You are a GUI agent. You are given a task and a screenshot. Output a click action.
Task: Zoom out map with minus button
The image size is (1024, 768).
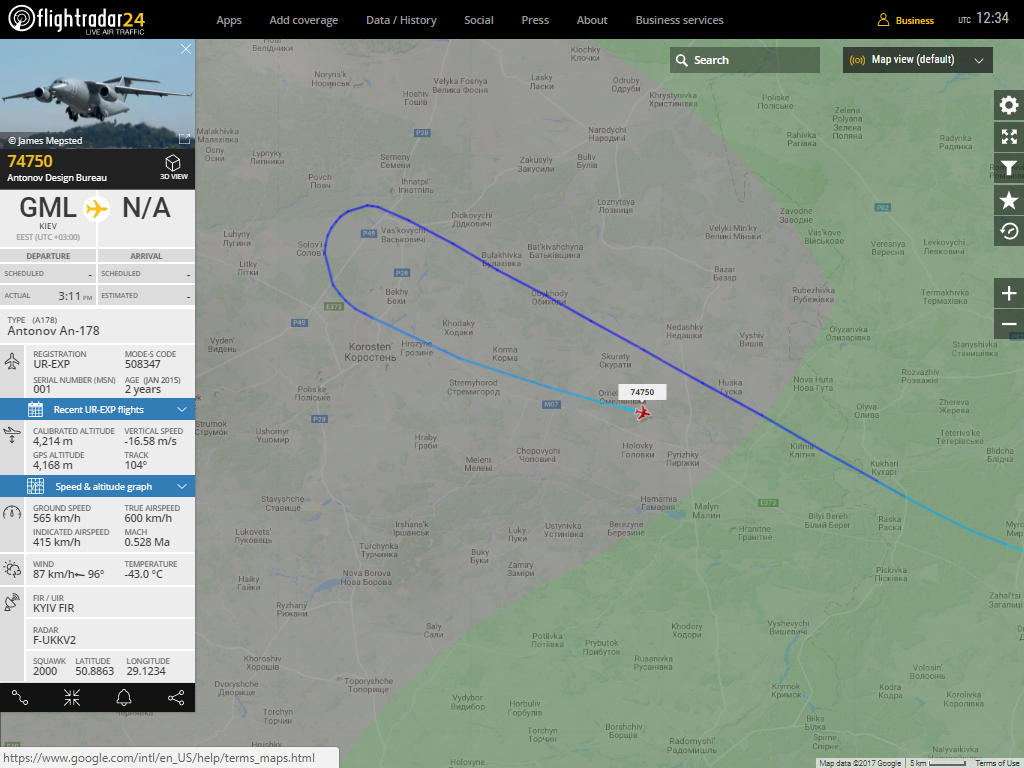click(1008, 324)
